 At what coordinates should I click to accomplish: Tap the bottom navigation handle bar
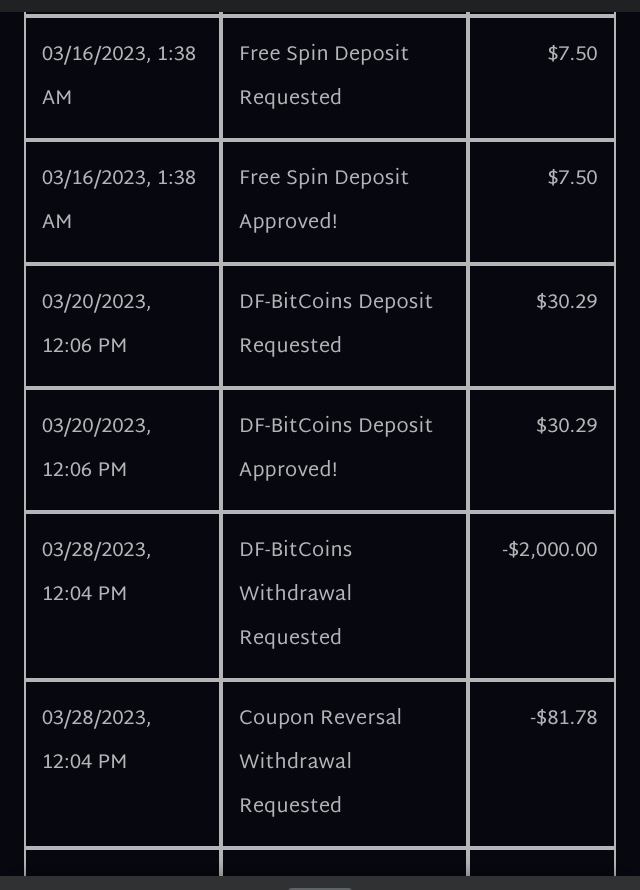[x=320, y=888]
